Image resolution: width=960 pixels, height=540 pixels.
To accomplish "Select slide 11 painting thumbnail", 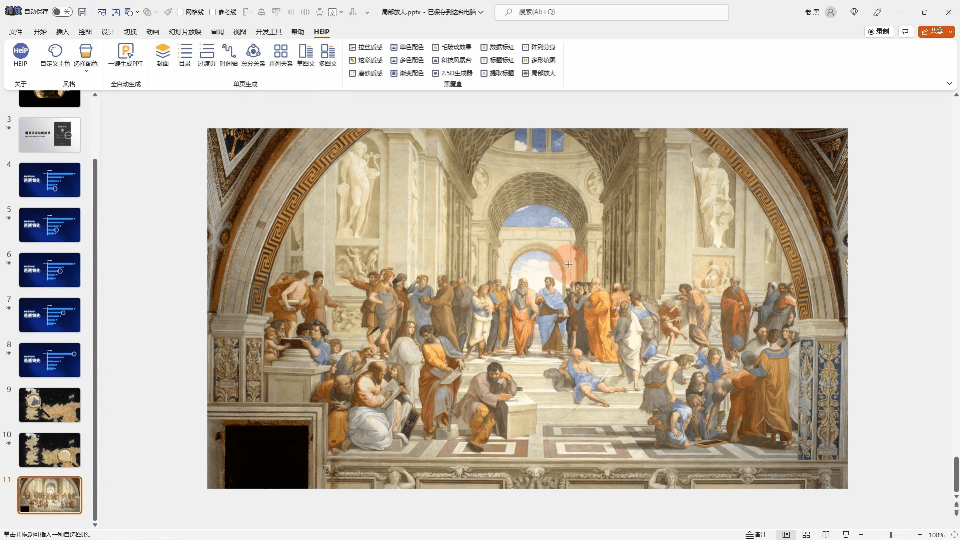I will point(50,495).
